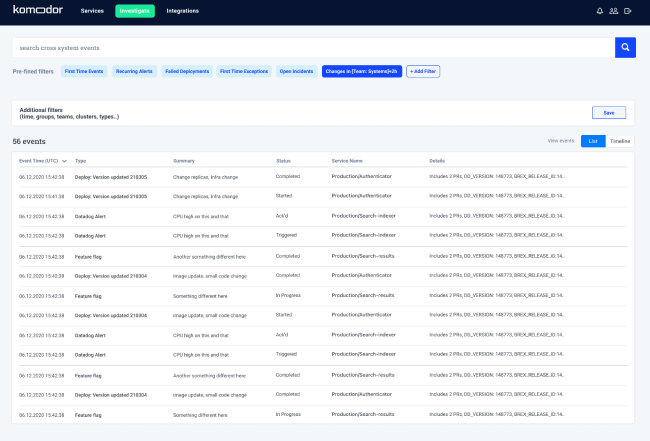This screenshot has width=650, height=441.
Task: Save the current filters
Action: tap(609, 113)
